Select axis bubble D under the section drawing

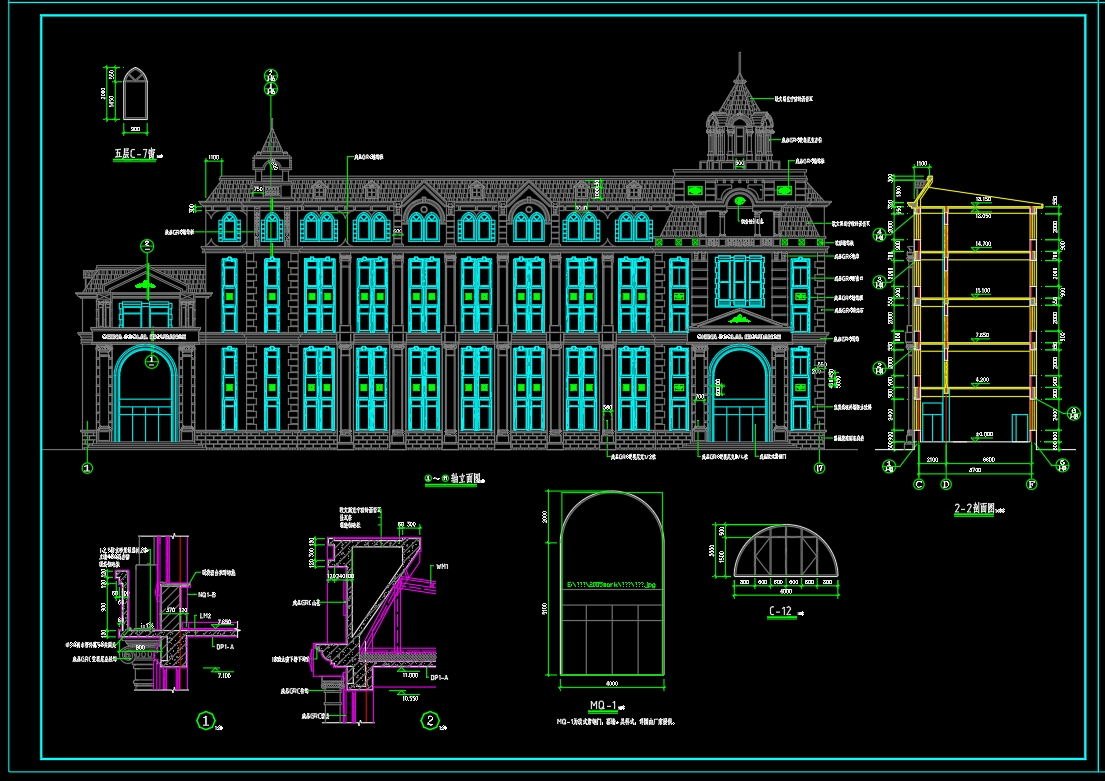pyautogui.click(x=945, y=485)
